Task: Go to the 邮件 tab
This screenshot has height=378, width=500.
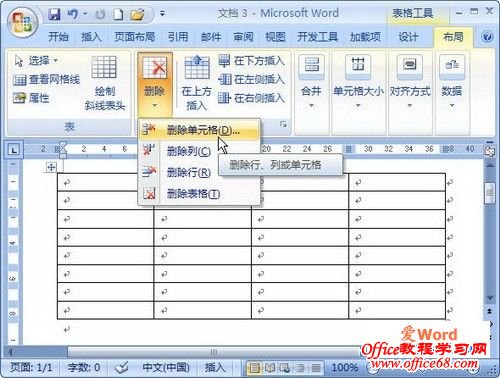Action: [211, 37]
